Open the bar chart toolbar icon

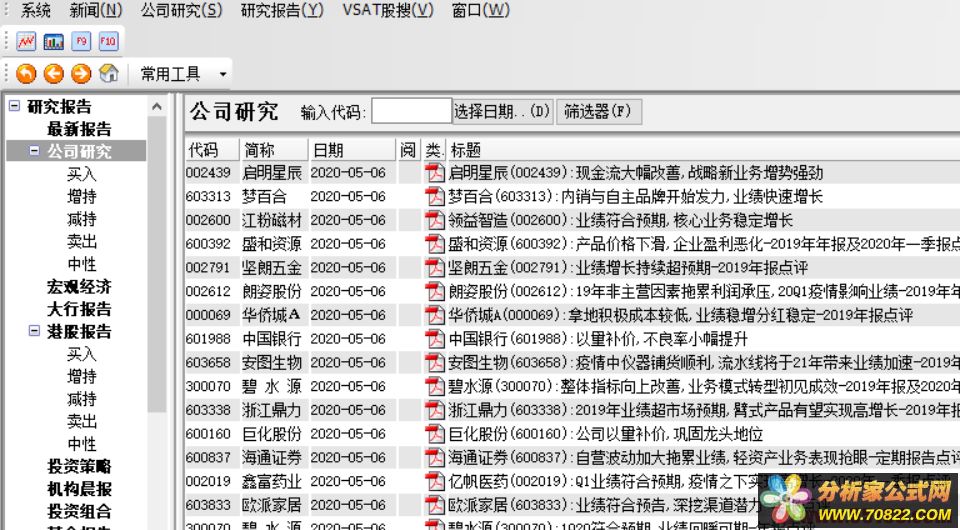pyautogui.click(x=54, y=41)
